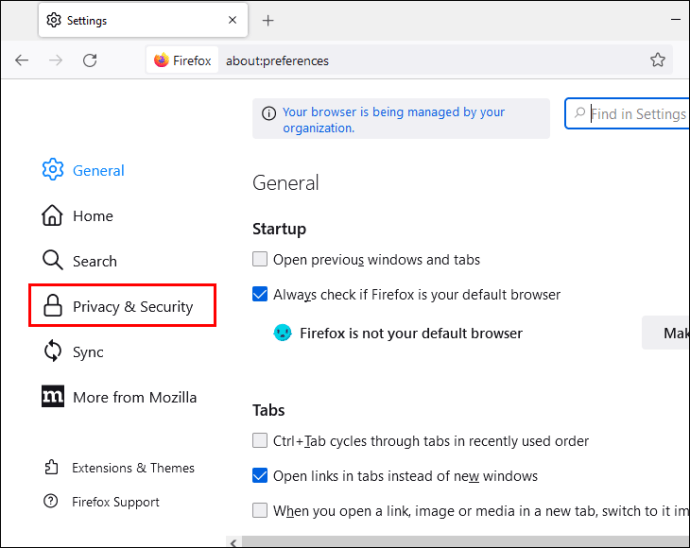Click the Firefox is not your default browser text

pyautogui.click(x=411, y=334)
